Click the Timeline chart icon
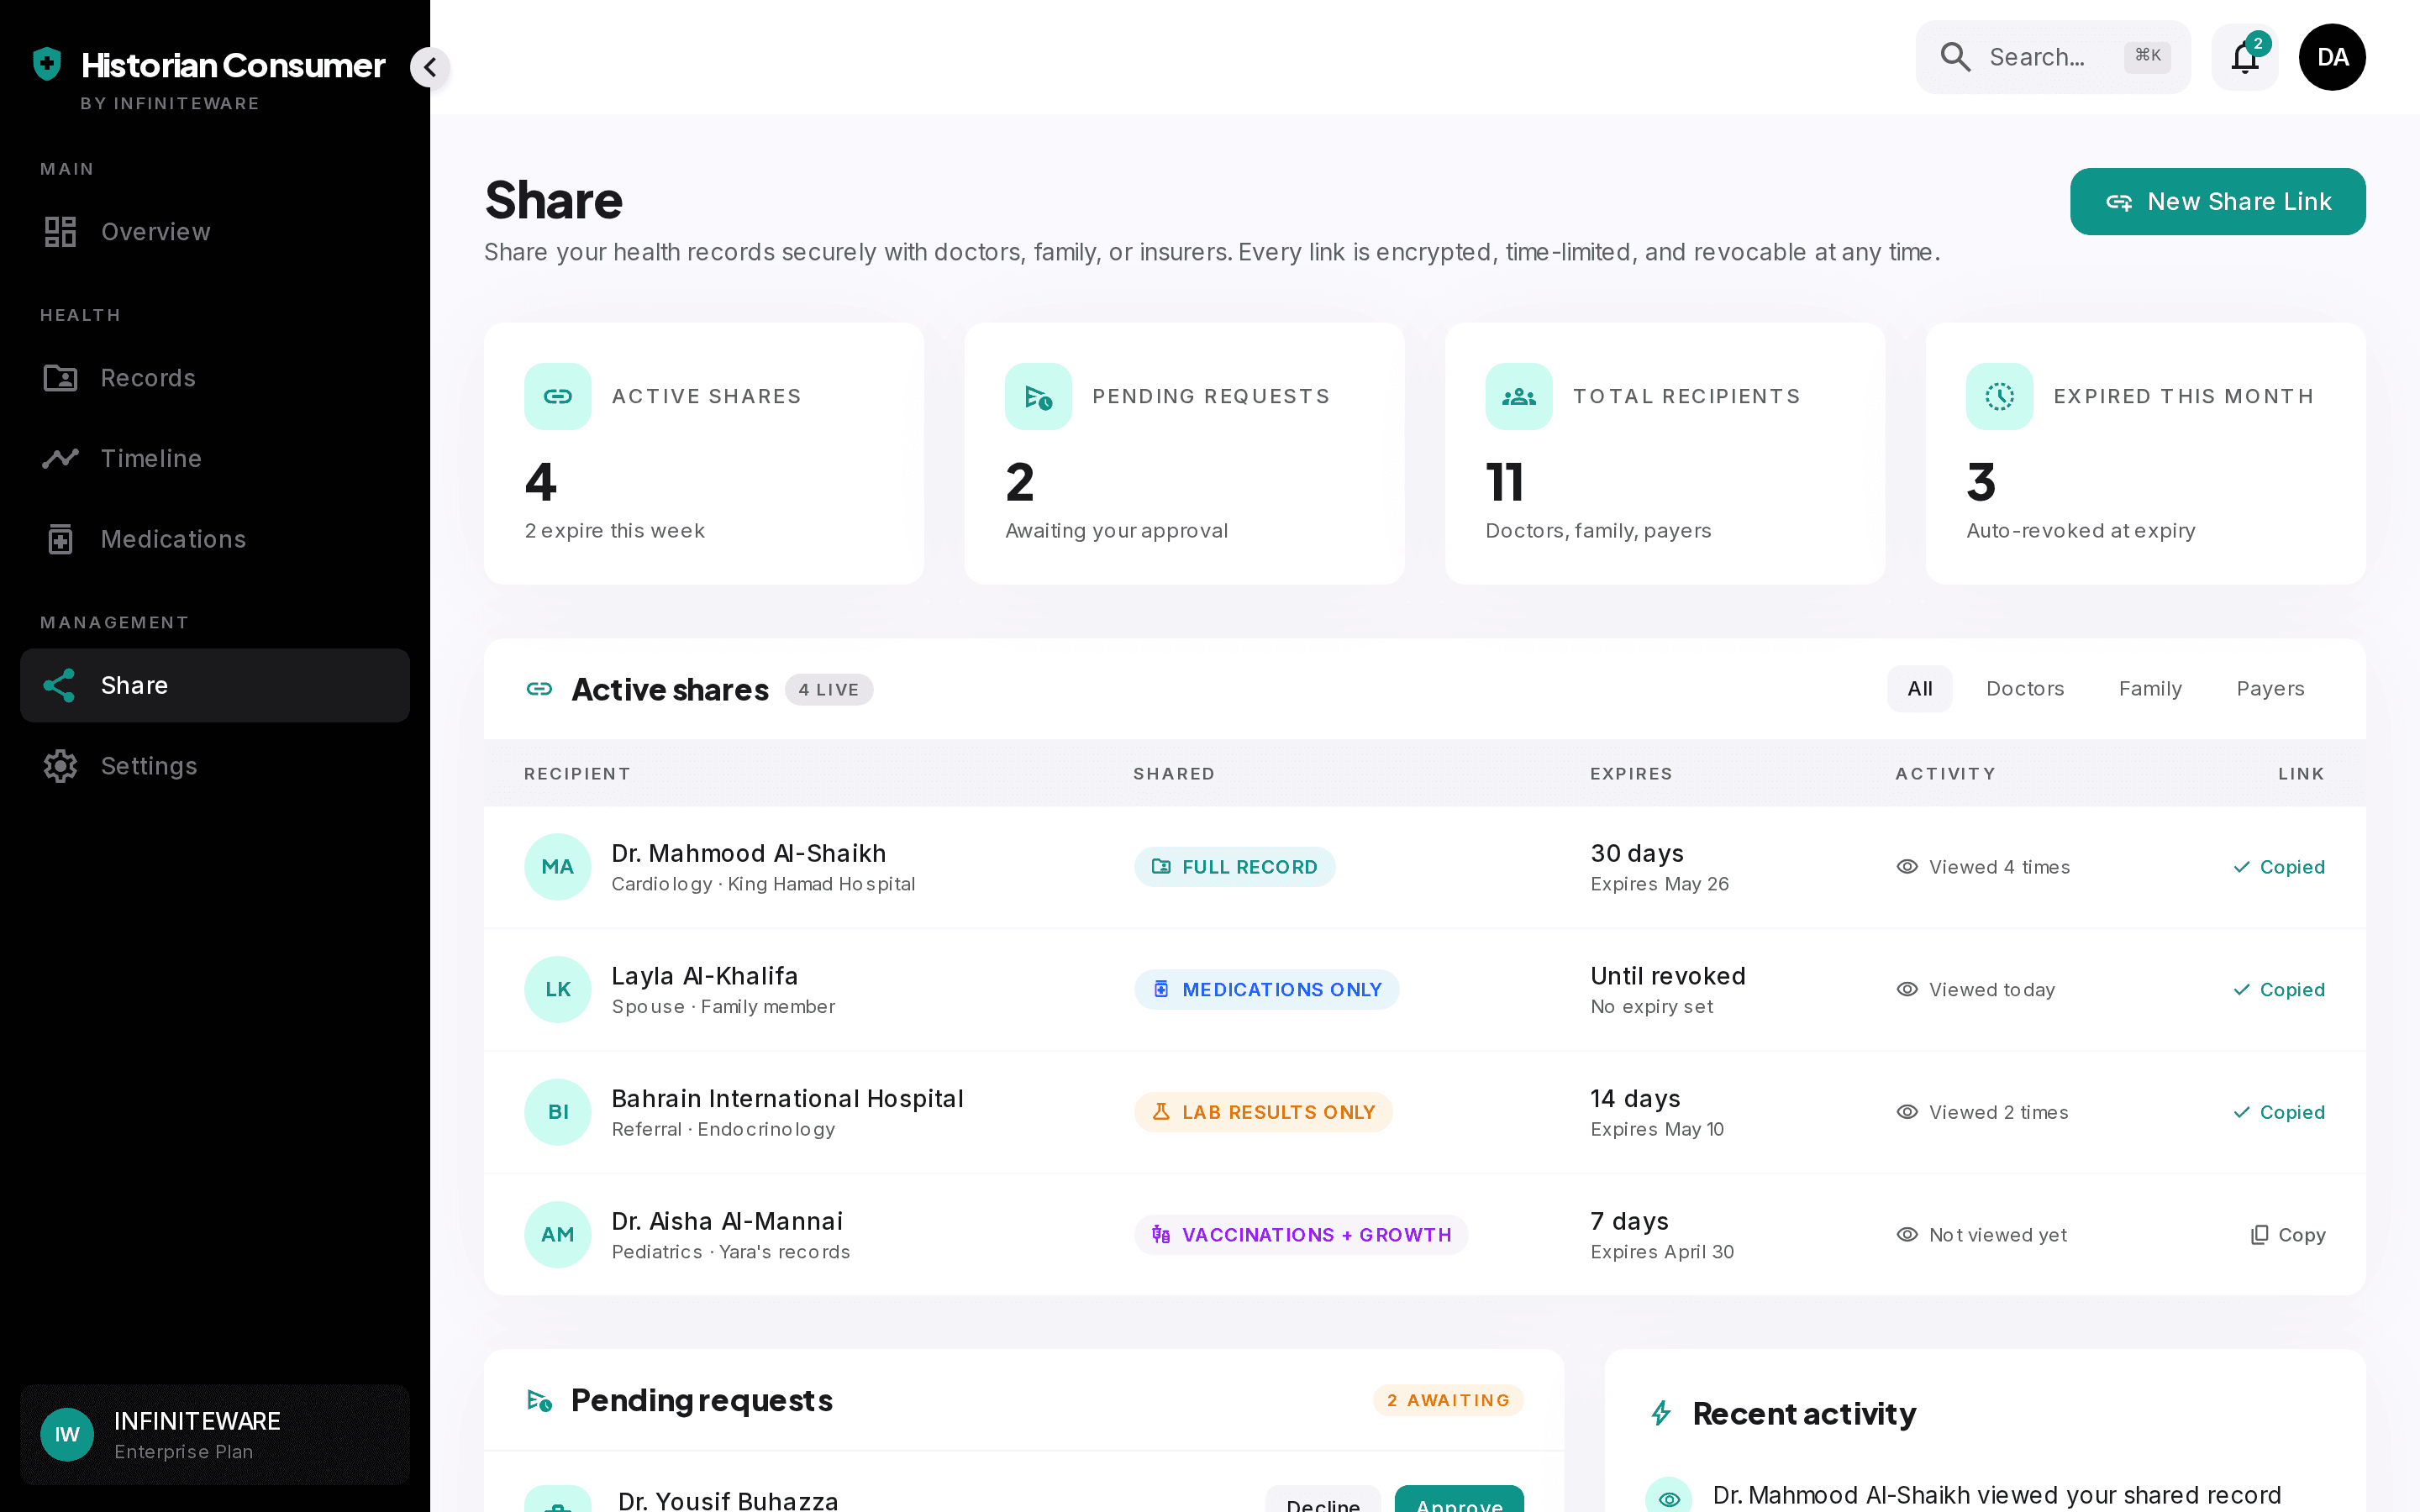This screenshot has width=2420, height=1512. pyautogui.click(x=60, y=458)
